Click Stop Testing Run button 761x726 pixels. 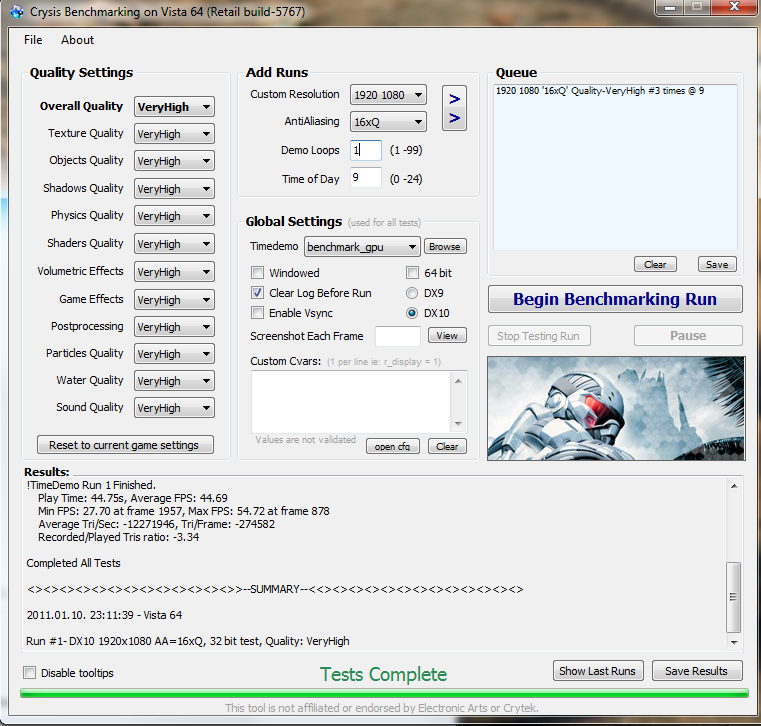[x=539, y=336]
